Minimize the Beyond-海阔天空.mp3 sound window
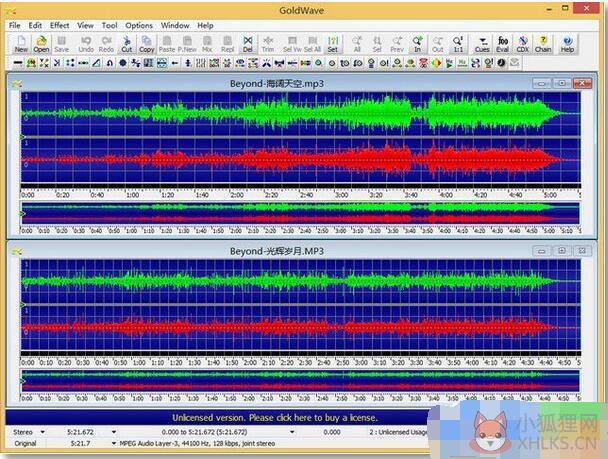Screen dimensions: 608x459 [x=542, y=83]
